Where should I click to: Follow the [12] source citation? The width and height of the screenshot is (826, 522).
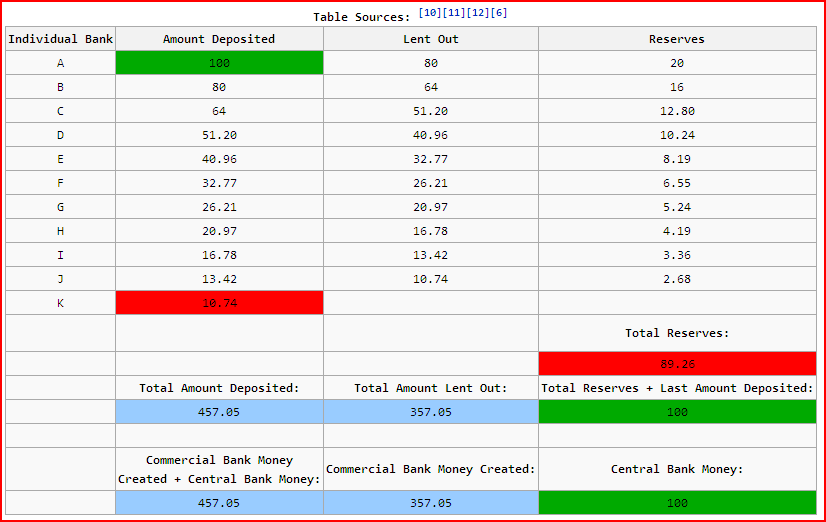click(478, 12)
